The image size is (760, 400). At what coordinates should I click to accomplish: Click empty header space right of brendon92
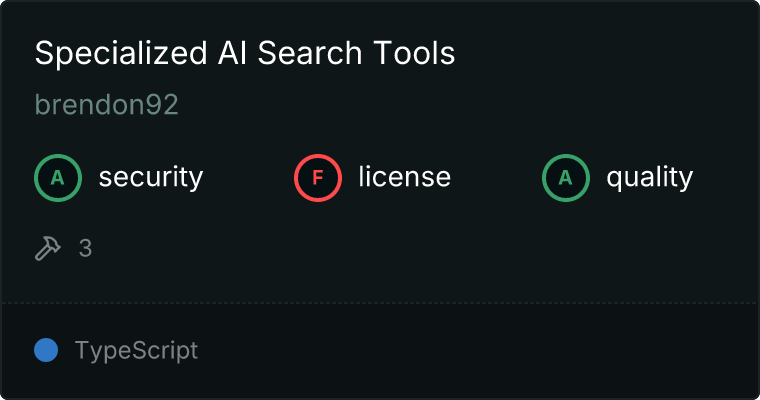tap(450, 105)
